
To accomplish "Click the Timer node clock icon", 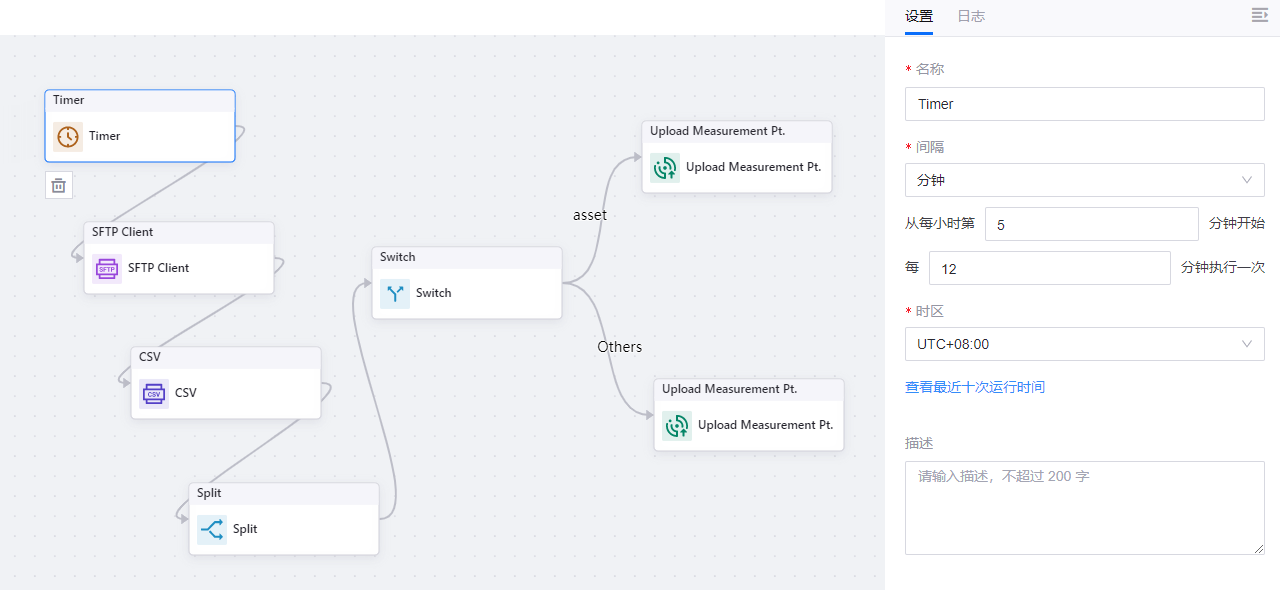I will (68, 137).
